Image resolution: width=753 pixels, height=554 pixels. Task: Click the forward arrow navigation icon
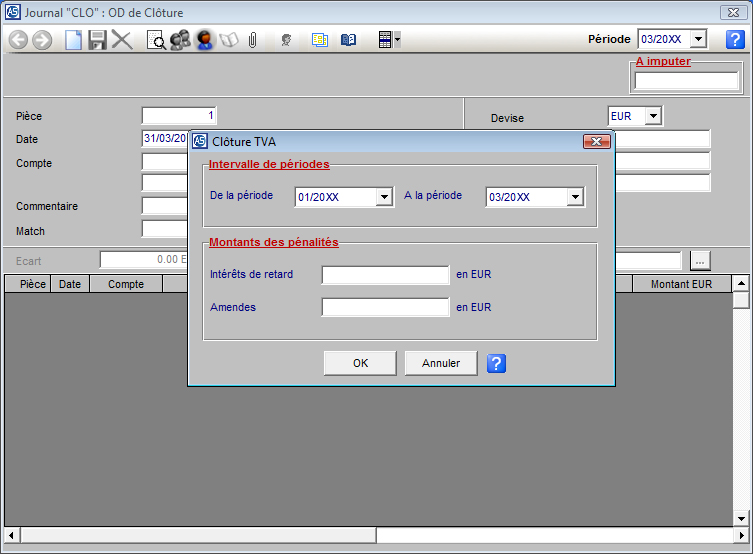click(x=42, y=40)
